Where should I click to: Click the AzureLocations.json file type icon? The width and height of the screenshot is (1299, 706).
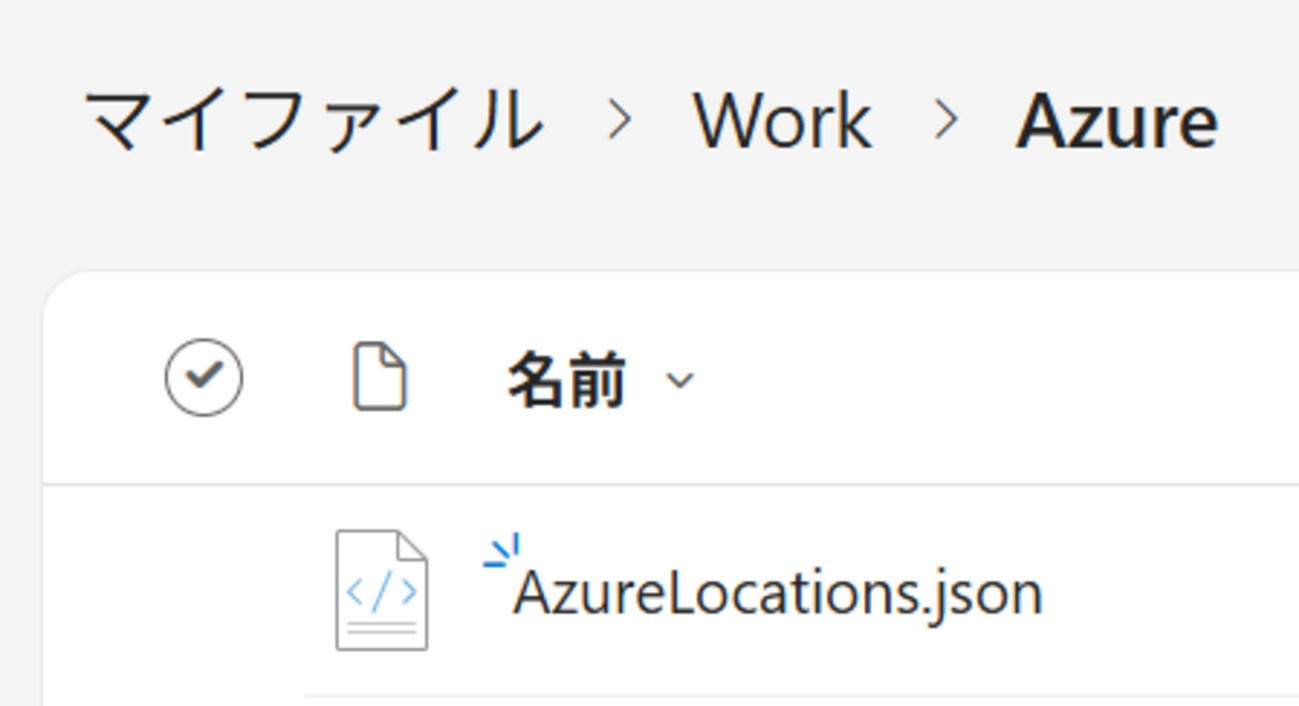tap(381, 590)
